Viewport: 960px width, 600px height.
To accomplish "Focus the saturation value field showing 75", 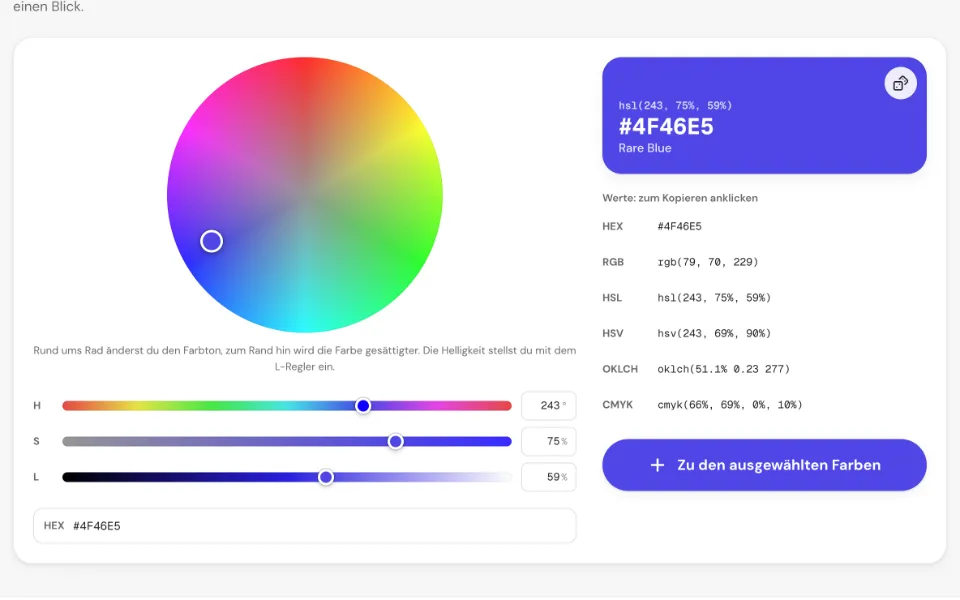I will [549, 441].
